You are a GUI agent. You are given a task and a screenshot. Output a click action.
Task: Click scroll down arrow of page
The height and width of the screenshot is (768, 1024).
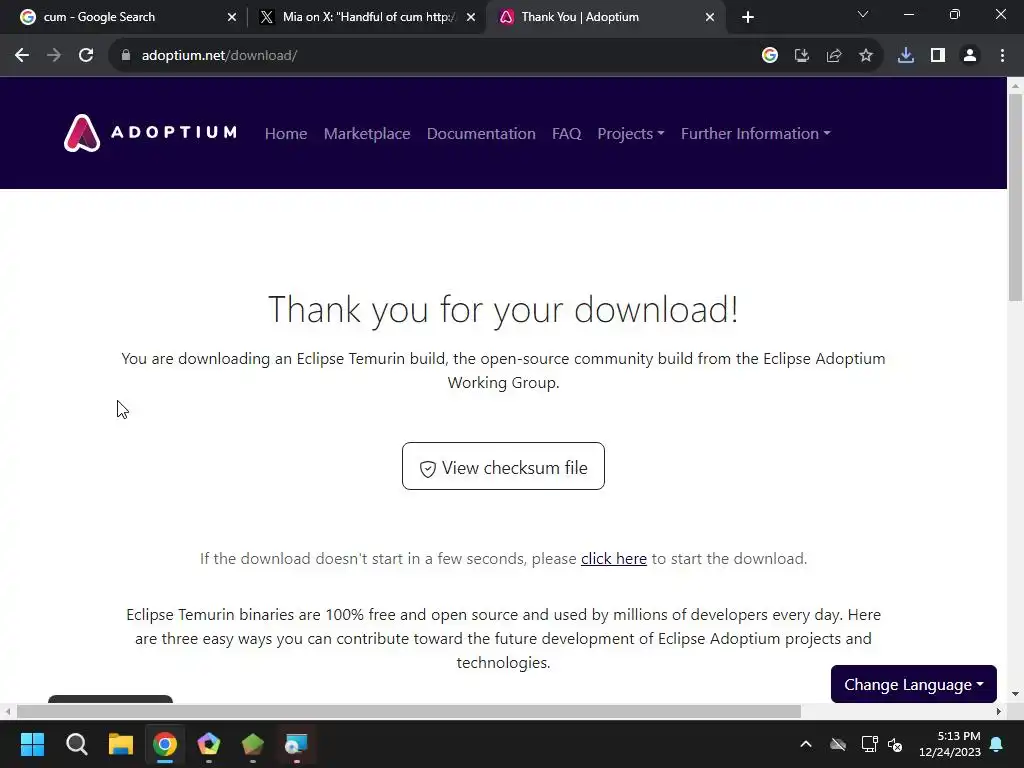coord(1016,694)
